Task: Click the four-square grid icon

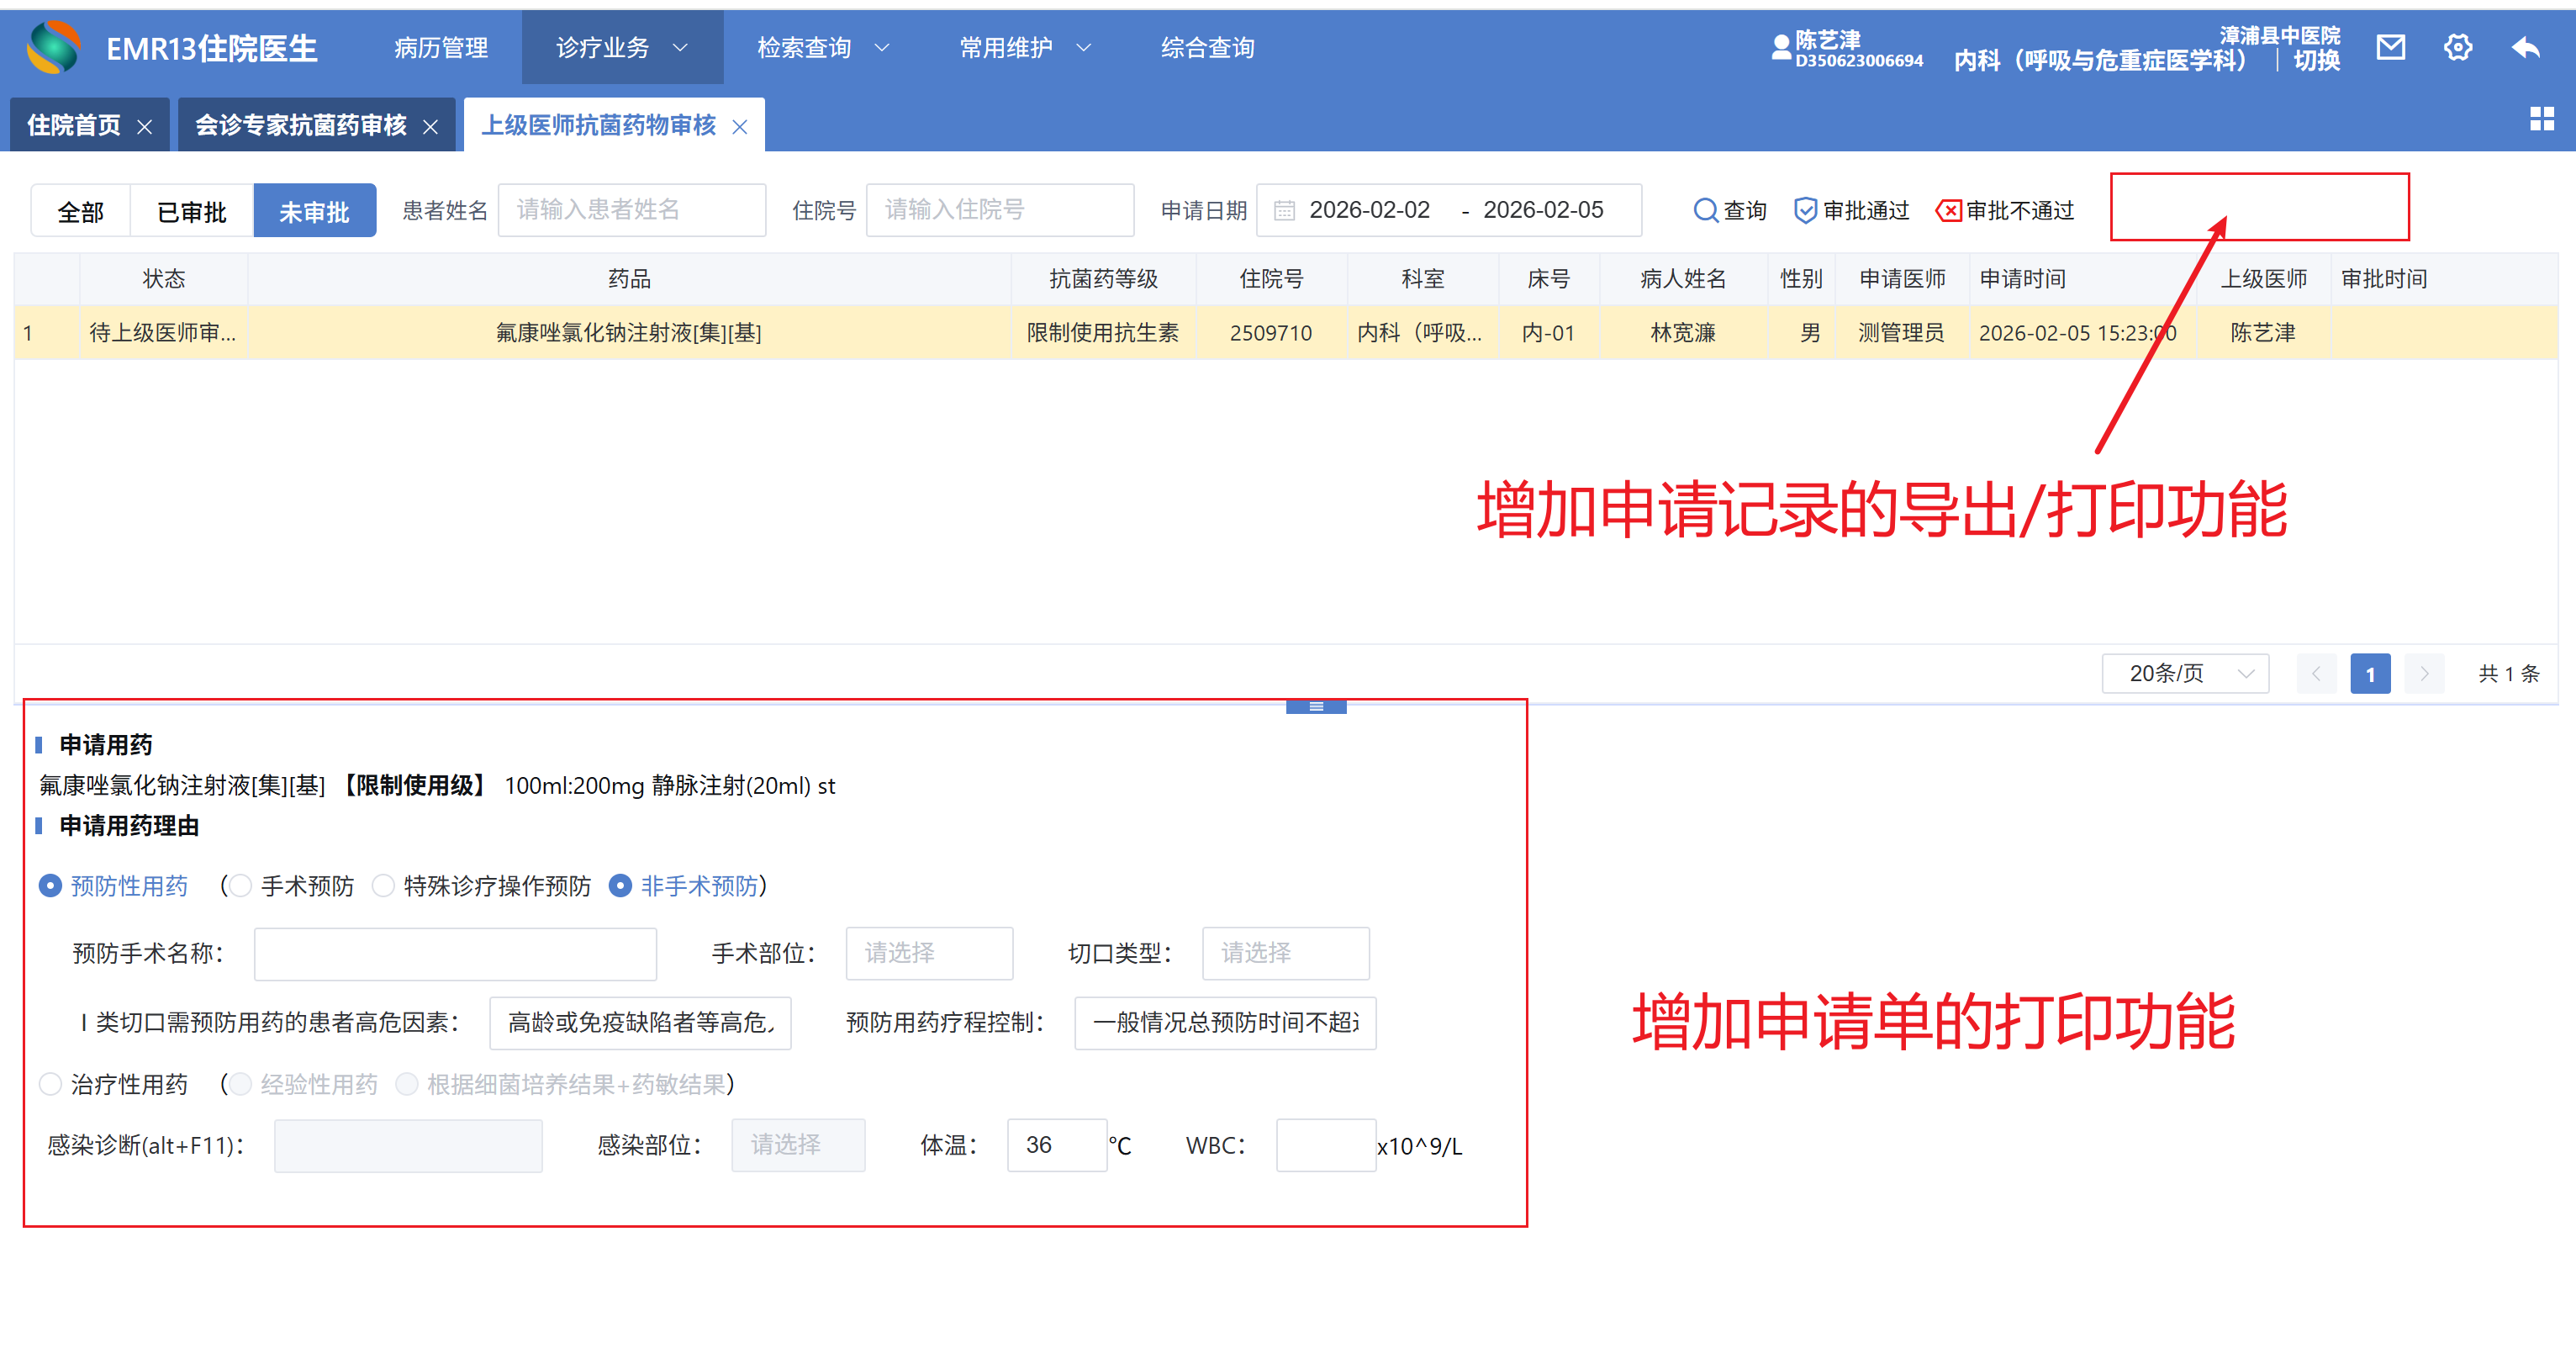Action: coord(2541,120)
